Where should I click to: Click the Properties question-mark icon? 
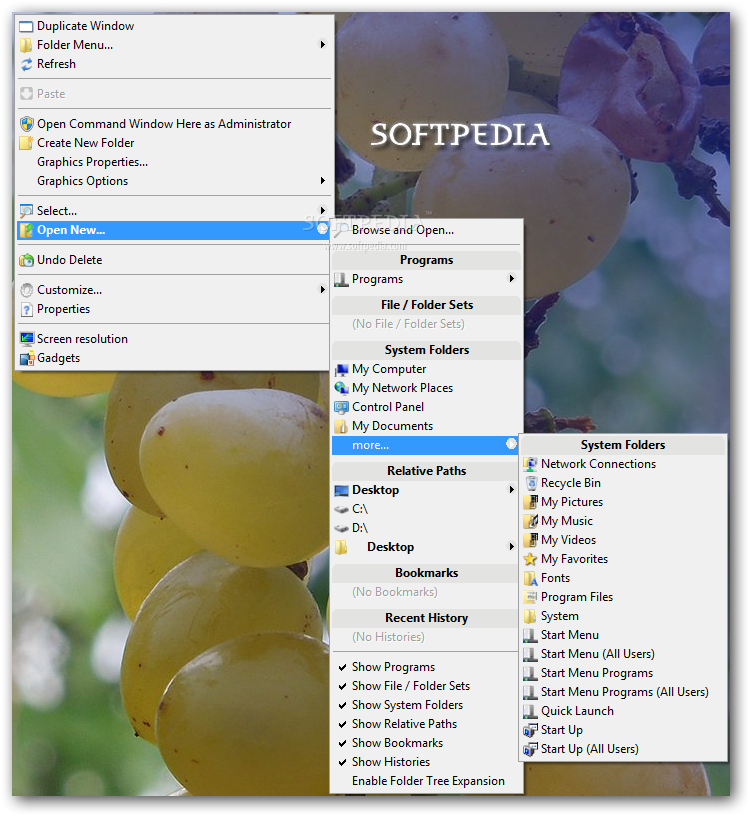(x=27, y=309)
